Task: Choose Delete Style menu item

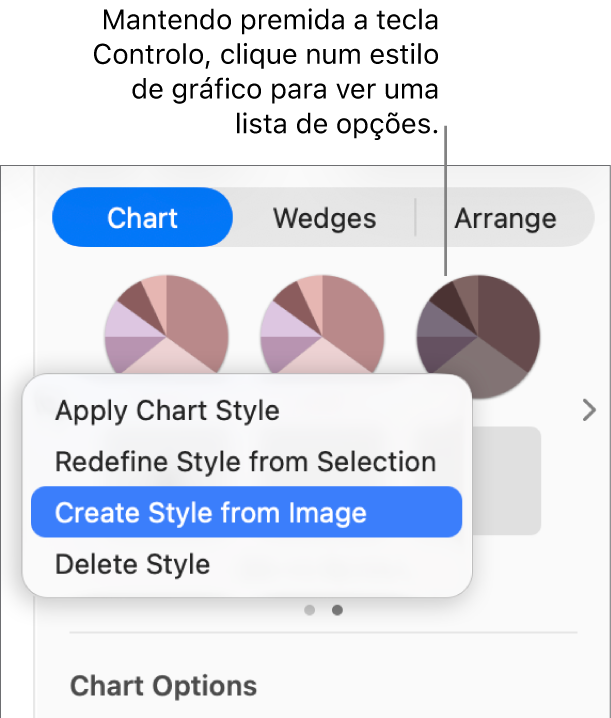Action: click(132, 564)
